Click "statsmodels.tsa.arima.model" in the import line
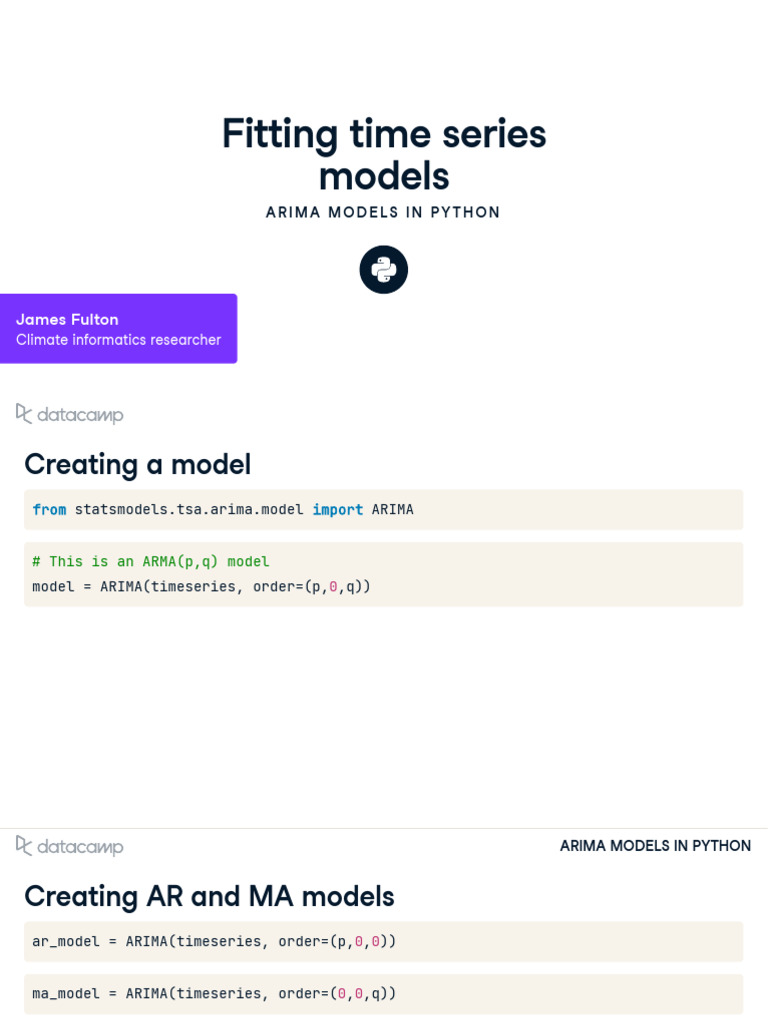 click(x=189, y=509)
